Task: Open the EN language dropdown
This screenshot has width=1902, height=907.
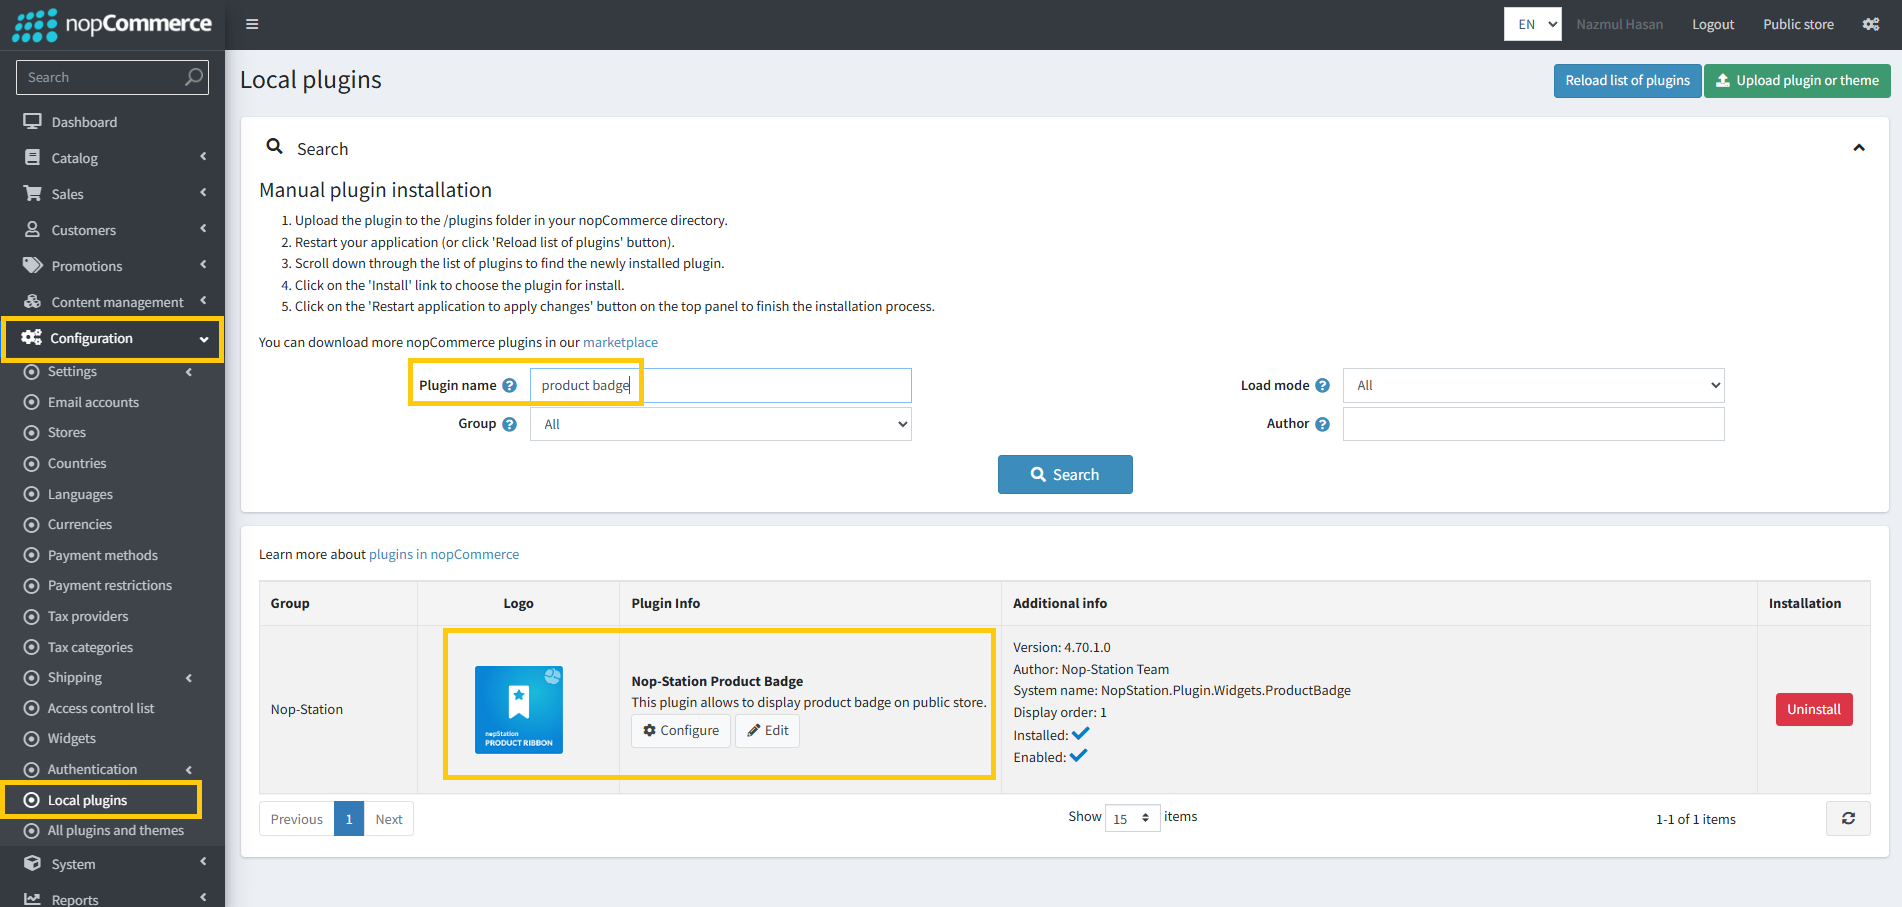Action: coord(1533,24)
